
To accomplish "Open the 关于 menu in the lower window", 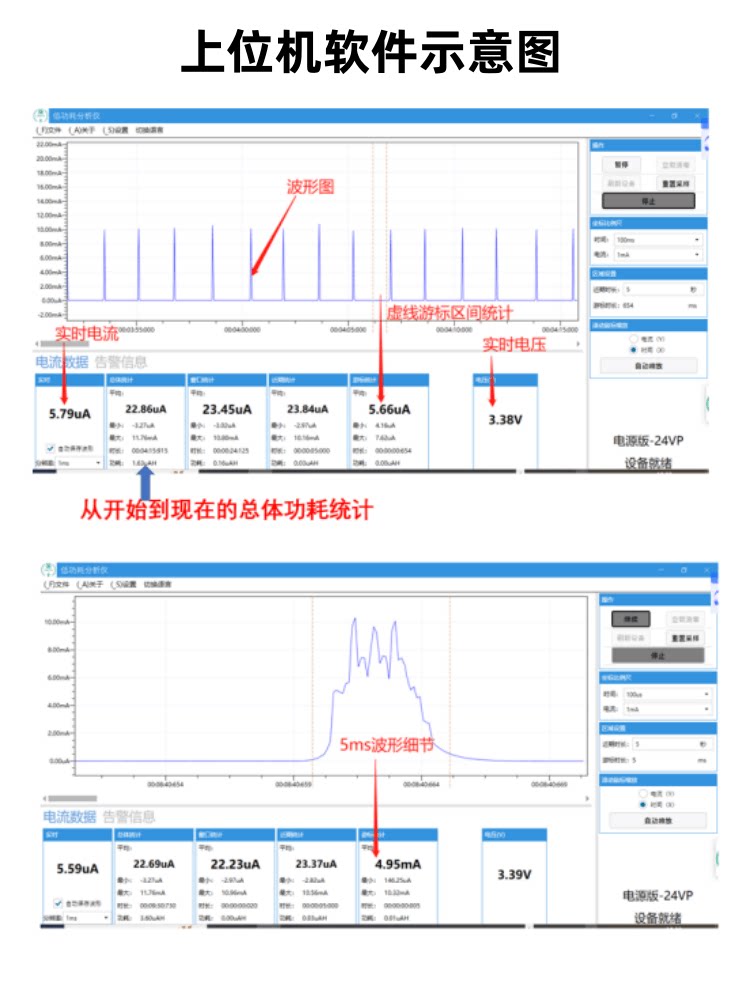I will [92, 584].
